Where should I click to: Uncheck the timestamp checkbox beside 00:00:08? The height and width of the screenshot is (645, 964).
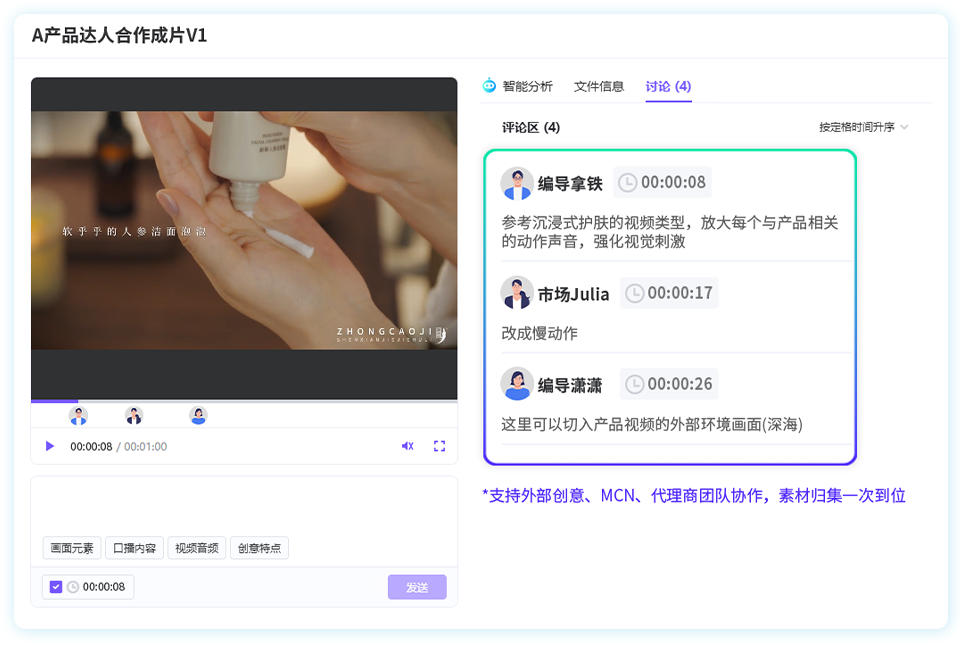(x=56, y=587)
